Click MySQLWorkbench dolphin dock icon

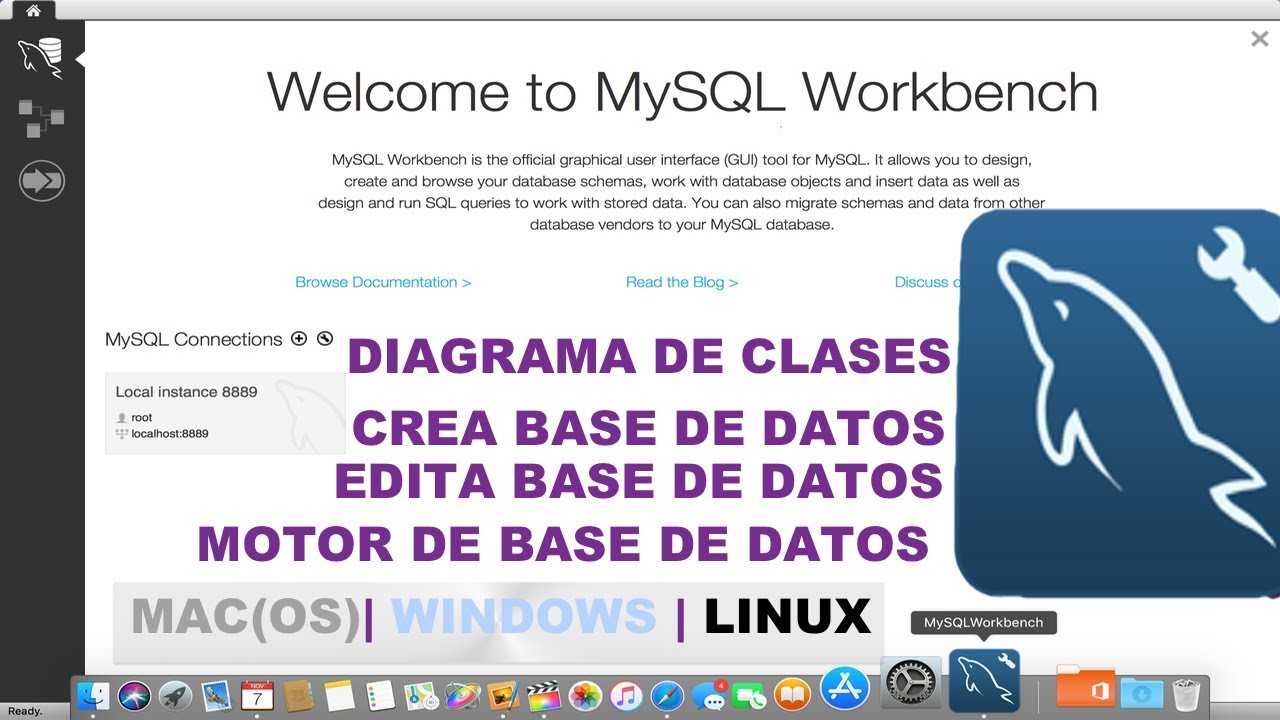984,680
